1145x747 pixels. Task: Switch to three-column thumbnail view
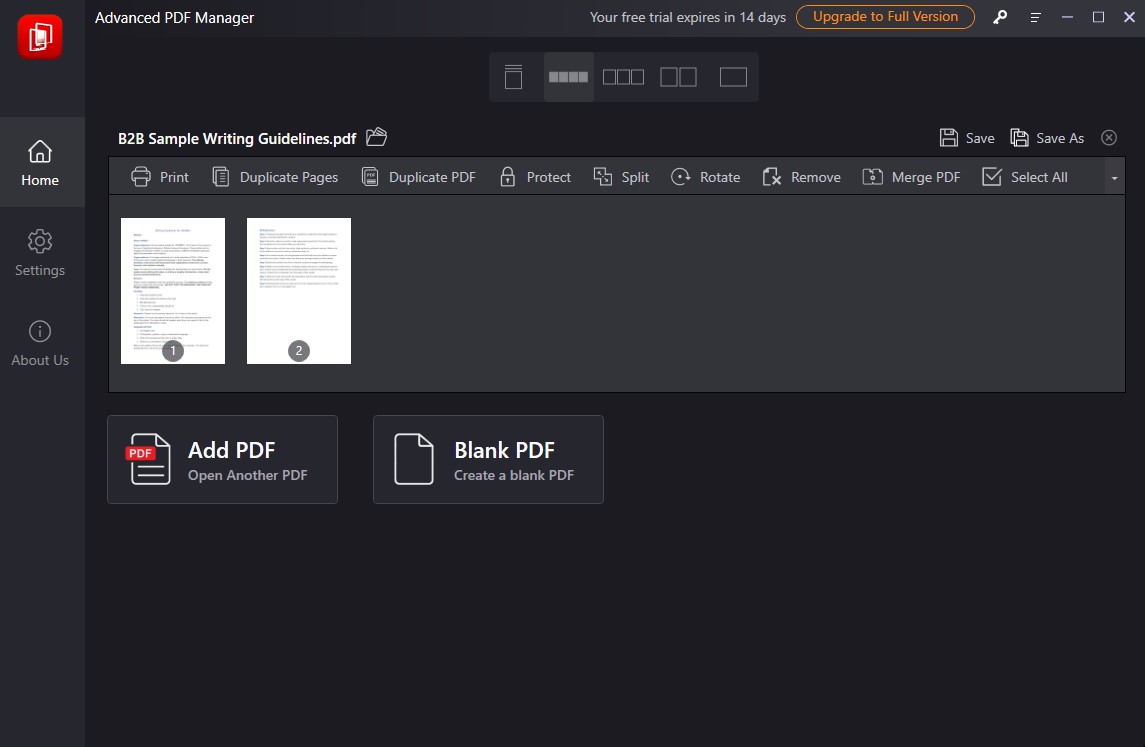tap(623, 77)
